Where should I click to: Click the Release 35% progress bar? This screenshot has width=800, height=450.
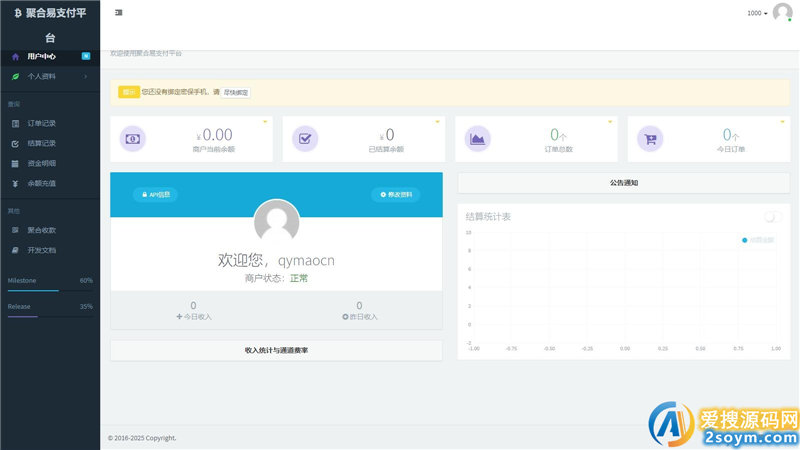[x=50, y=316]
